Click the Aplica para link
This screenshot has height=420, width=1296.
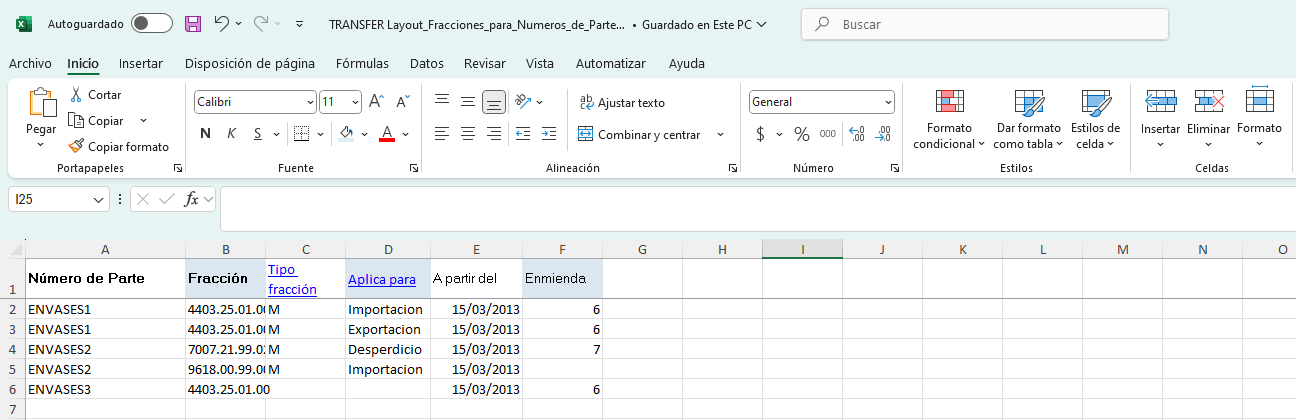click(x=381, y=280)
